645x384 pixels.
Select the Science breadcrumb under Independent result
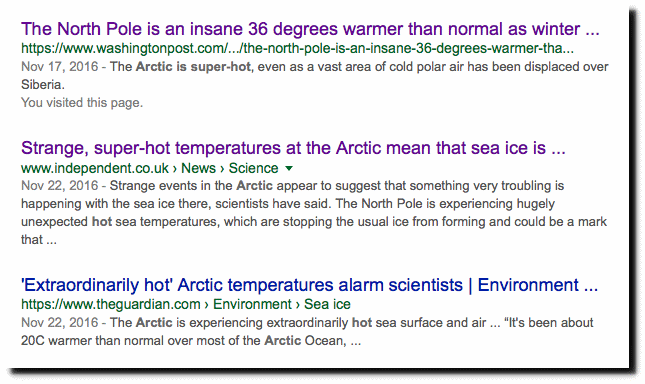pos(253,168)
